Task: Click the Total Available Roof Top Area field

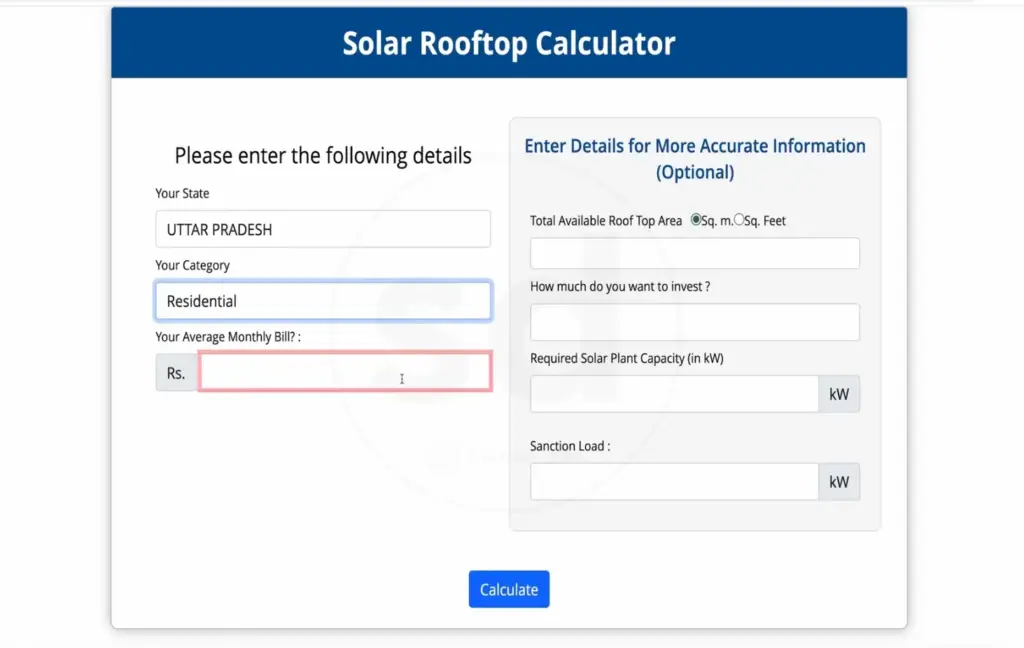Action: pyautogui.click(x=694, y=253)
